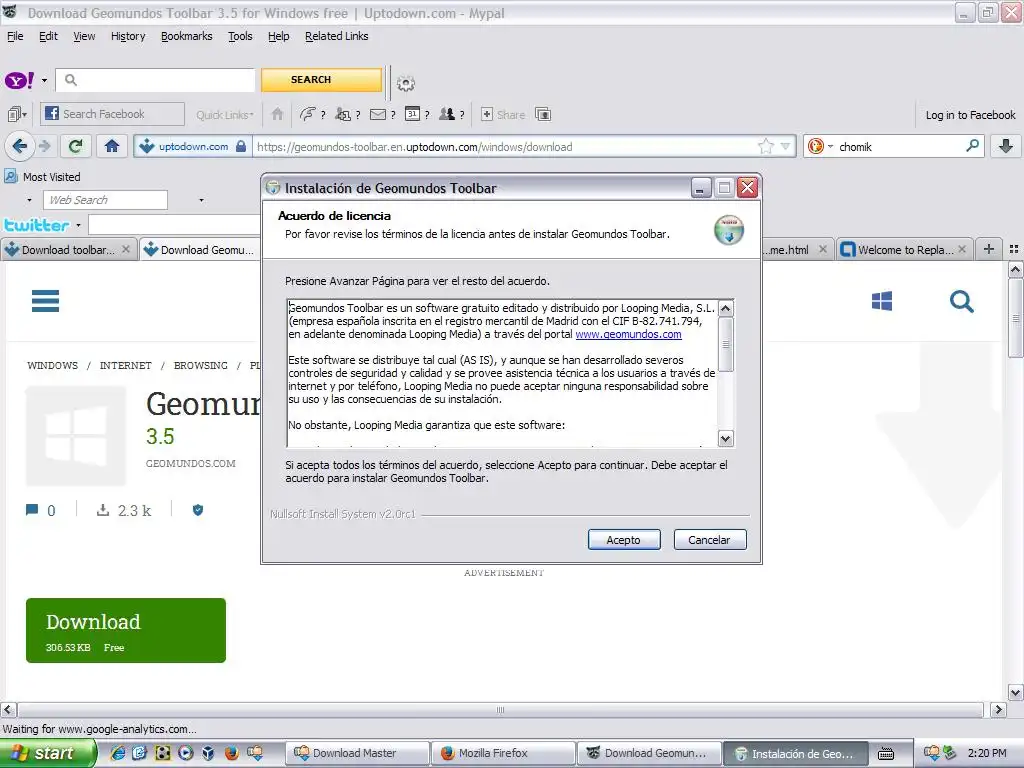Open Facebook friend requests icon
Screen dimensions: 1024x768
[x=343, y=114]
